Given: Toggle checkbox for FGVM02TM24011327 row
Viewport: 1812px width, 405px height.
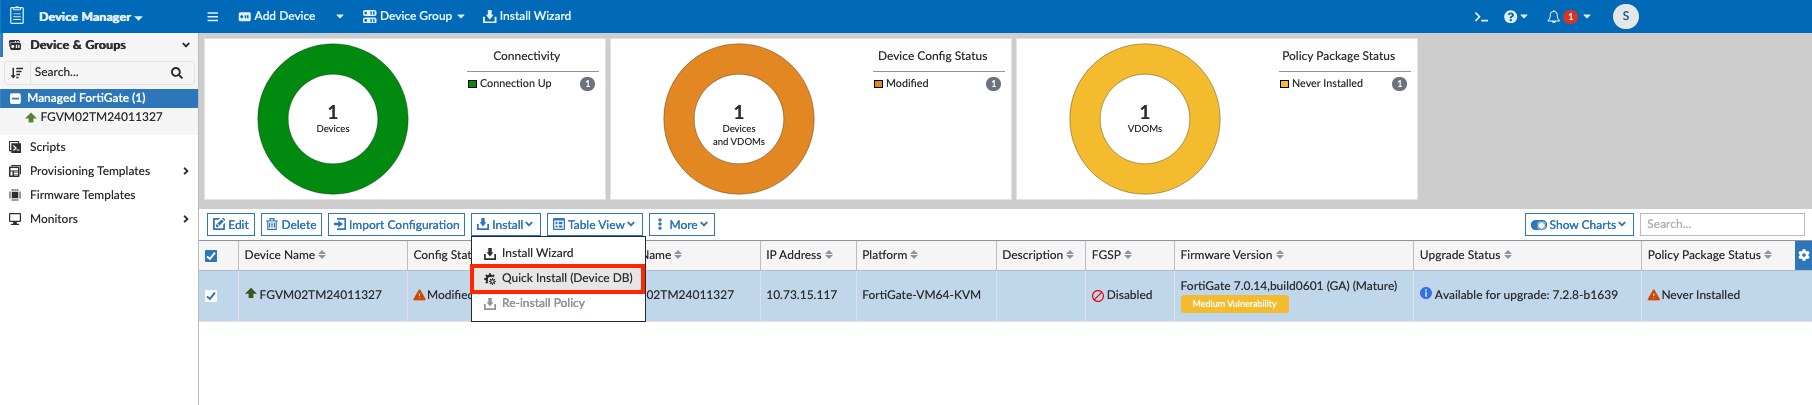Looking at the screenshot, I should click(x=211, y=296).
